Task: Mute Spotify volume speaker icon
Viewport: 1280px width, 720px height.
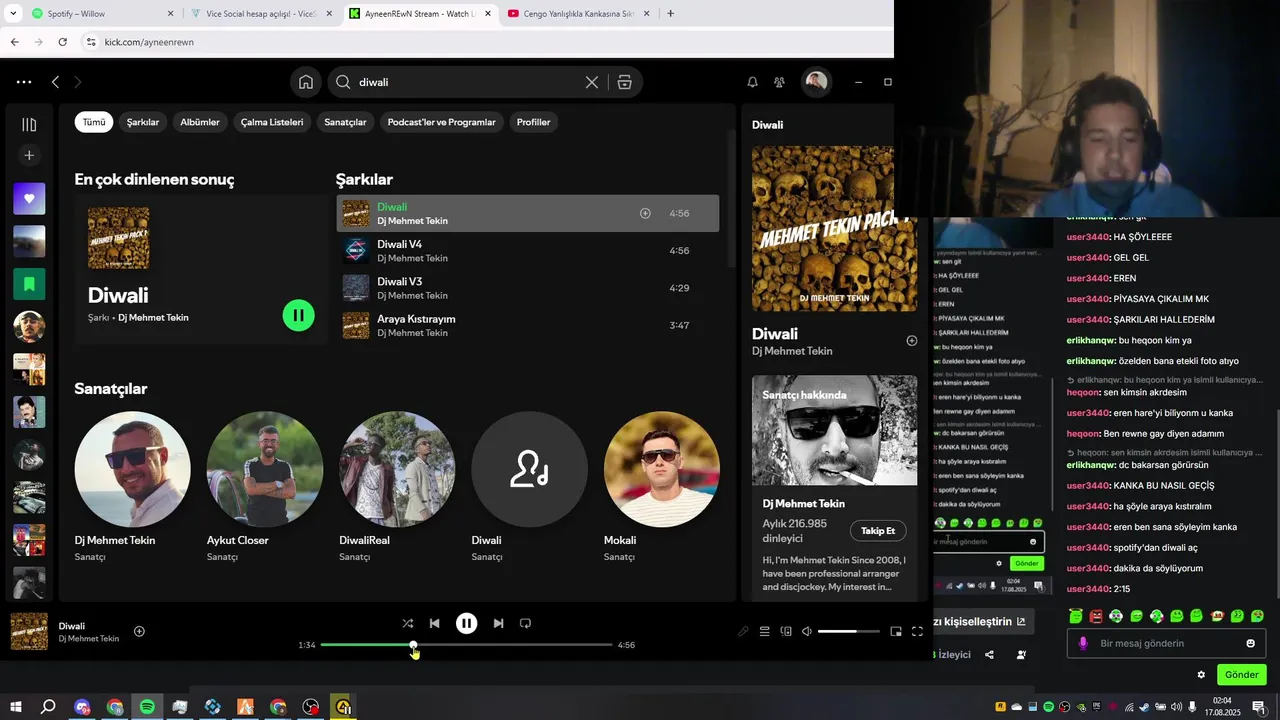Action: 807,631
